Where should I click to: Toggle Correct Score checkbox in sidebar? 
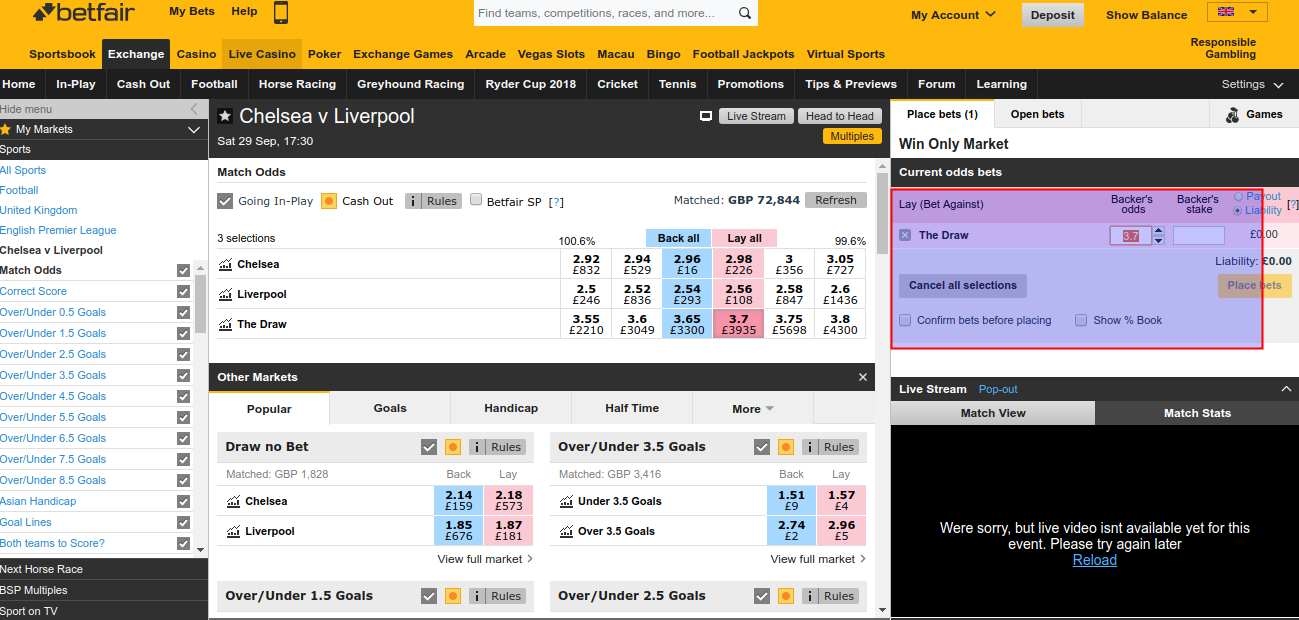183,291
